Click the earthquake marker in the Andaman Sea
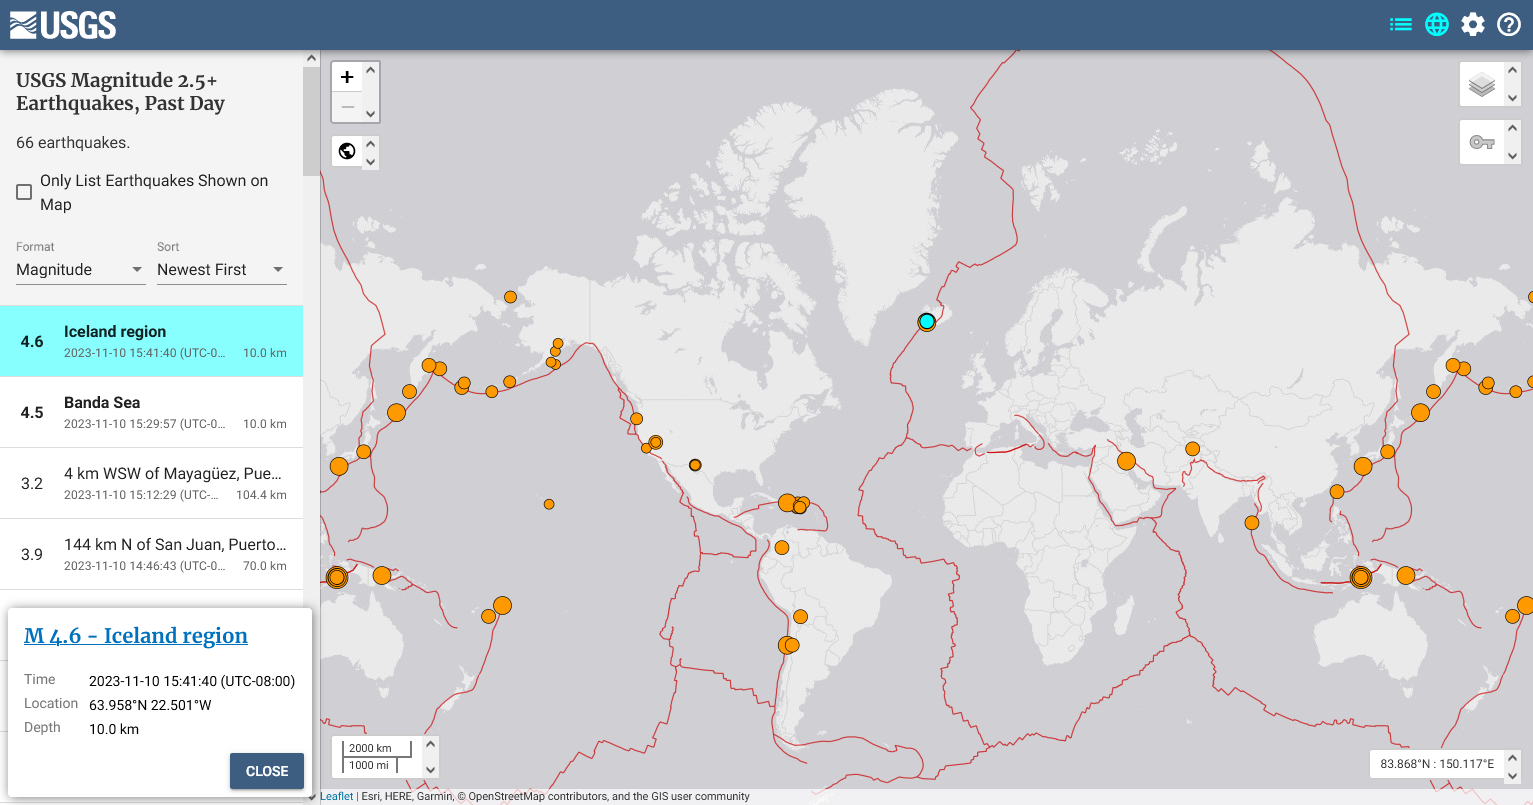Screen dimensions: 1533x805 point(1251,522)
